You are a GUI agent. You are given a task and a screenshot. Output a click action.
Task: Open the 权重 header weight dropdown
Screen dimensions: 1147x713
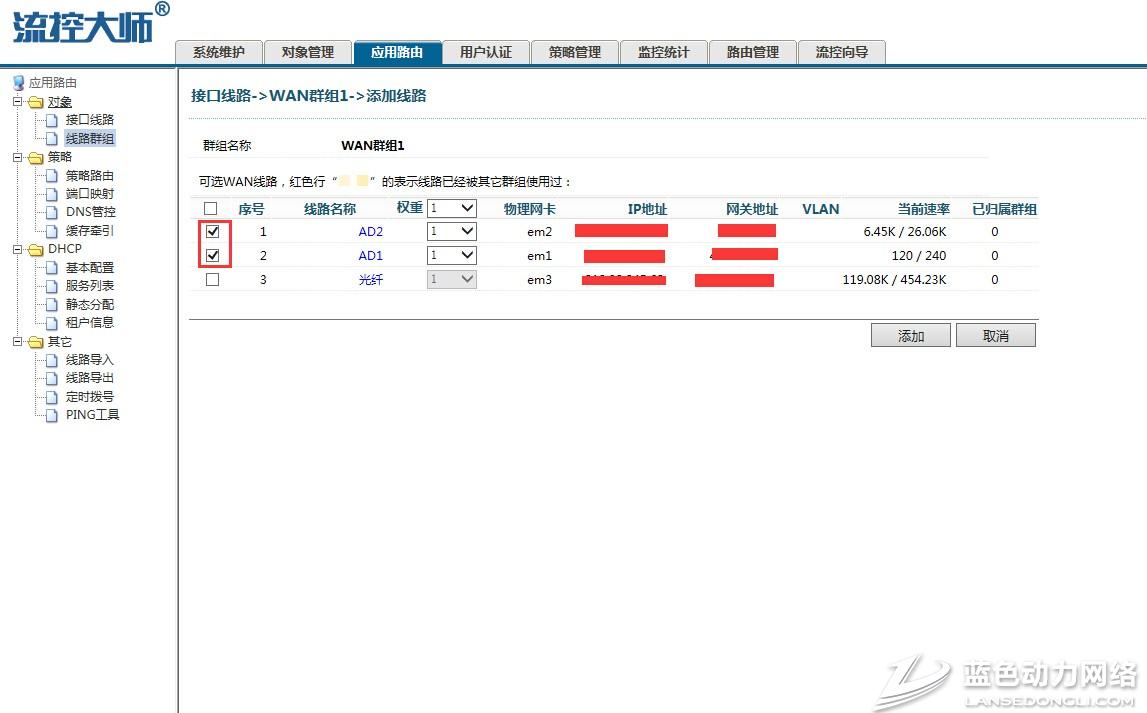[x=452, y=208]
